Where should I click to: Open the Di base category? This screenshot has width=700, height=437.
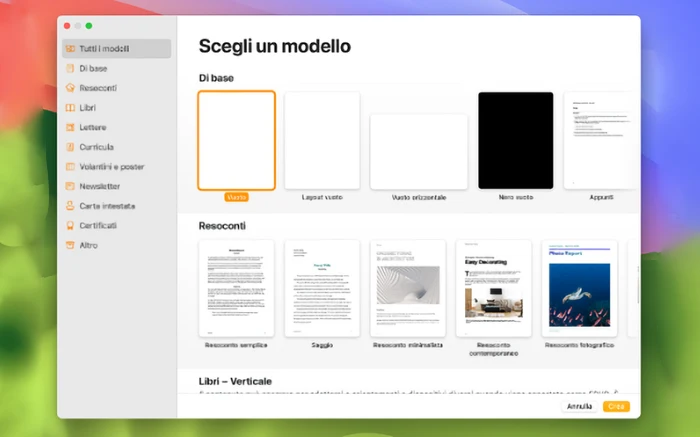tap(93, 68)
